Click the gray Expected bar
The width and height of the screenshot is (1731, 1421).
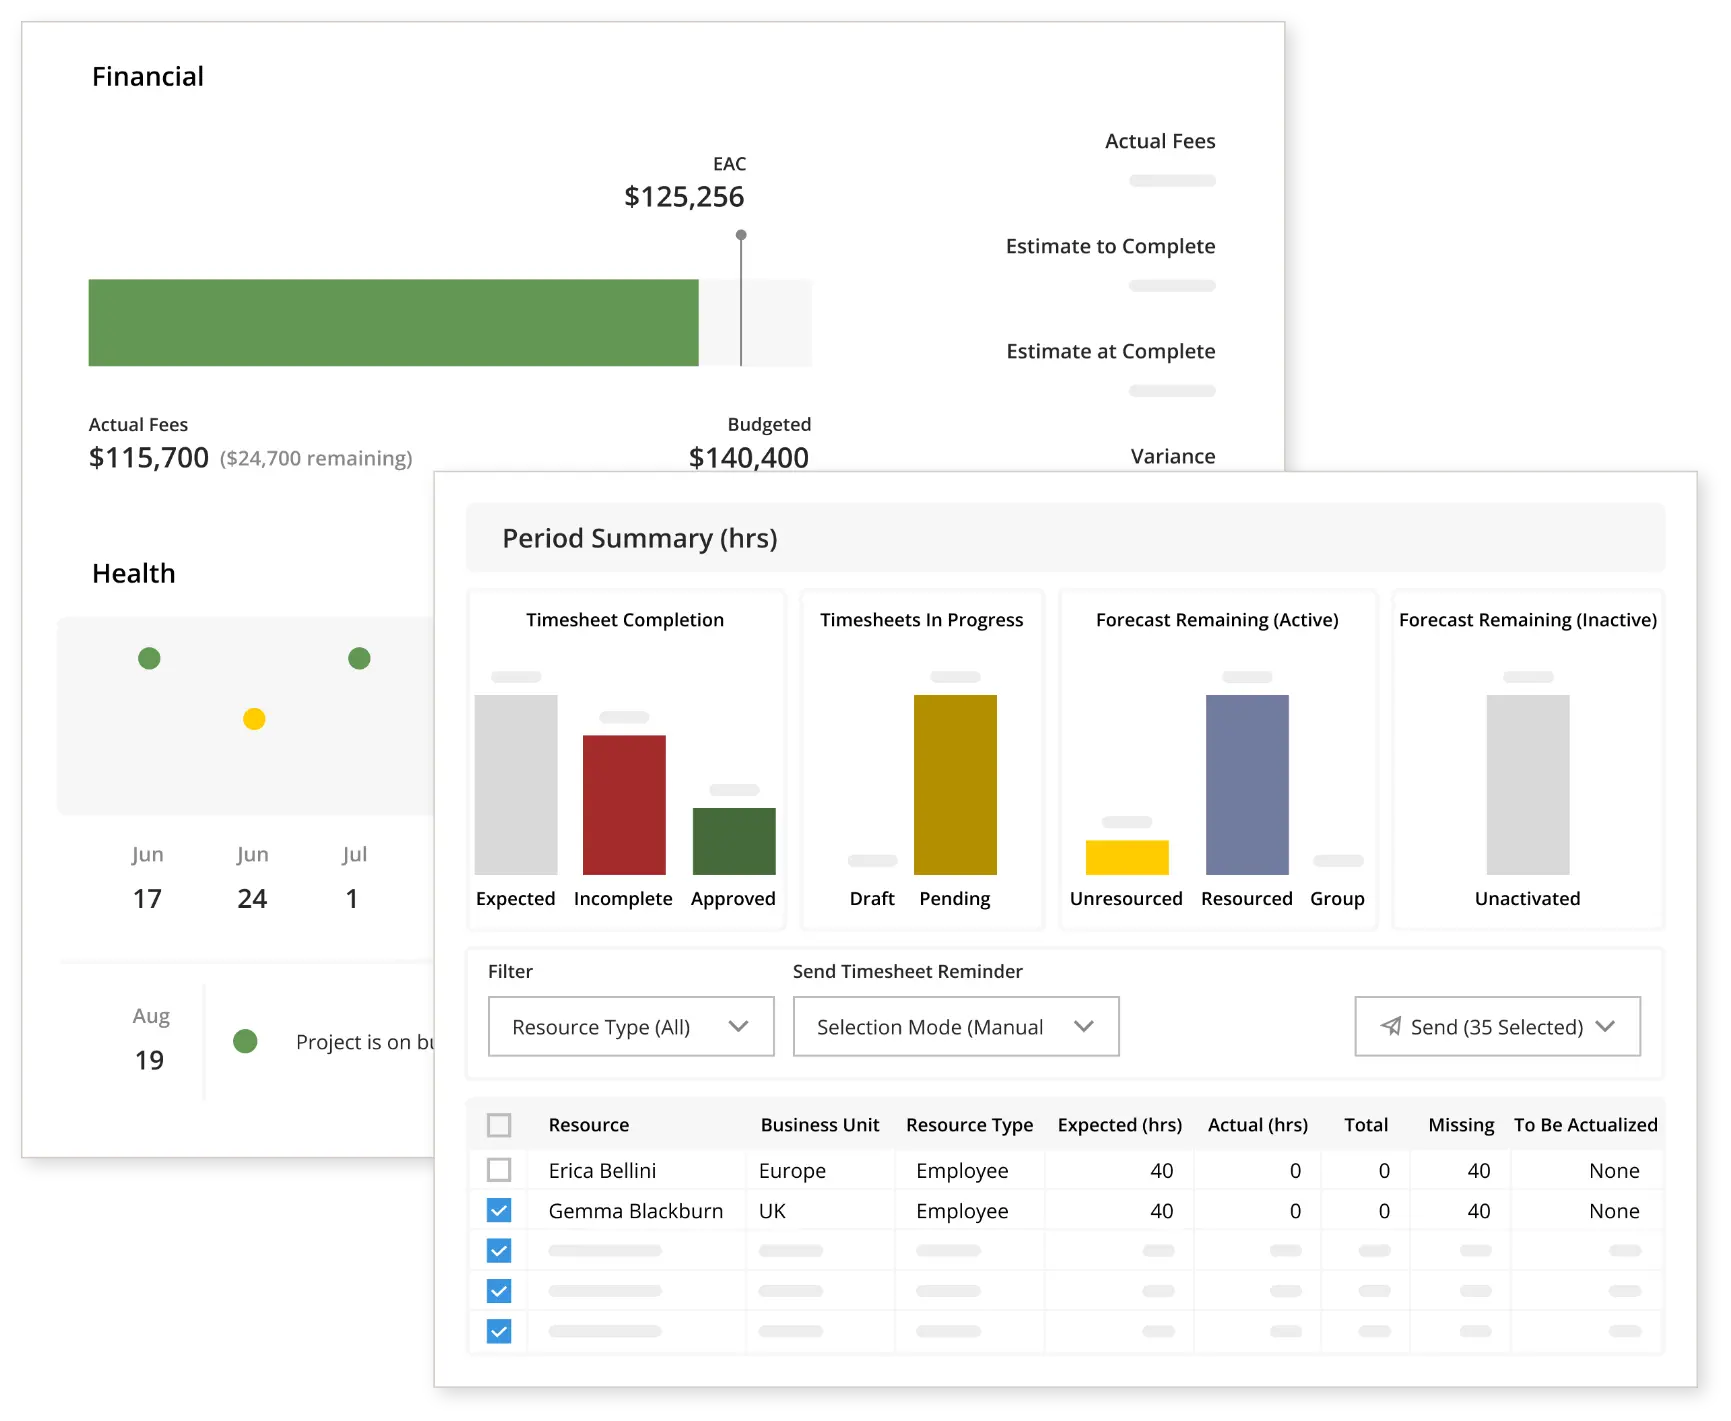click(516, 785)
